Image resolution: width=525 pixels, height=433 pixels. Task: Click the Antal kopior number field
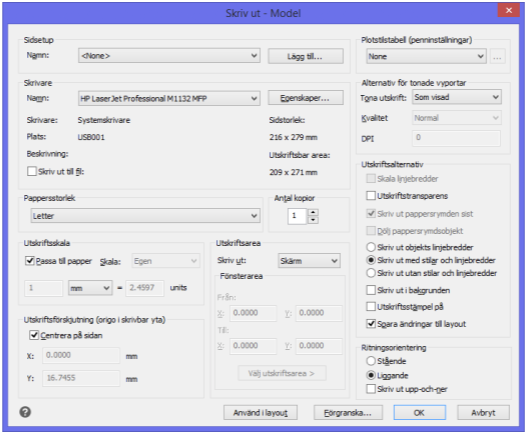(297, 216)
